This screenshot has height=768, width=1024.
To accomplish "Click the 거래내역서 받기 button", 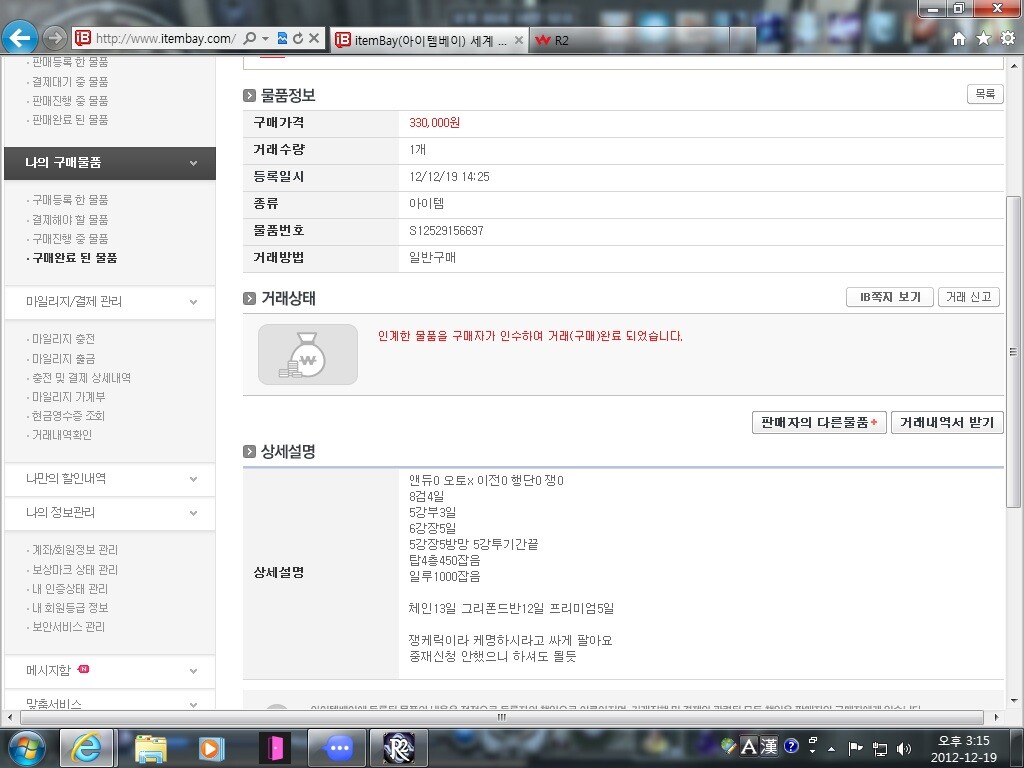I will [946, 422].
